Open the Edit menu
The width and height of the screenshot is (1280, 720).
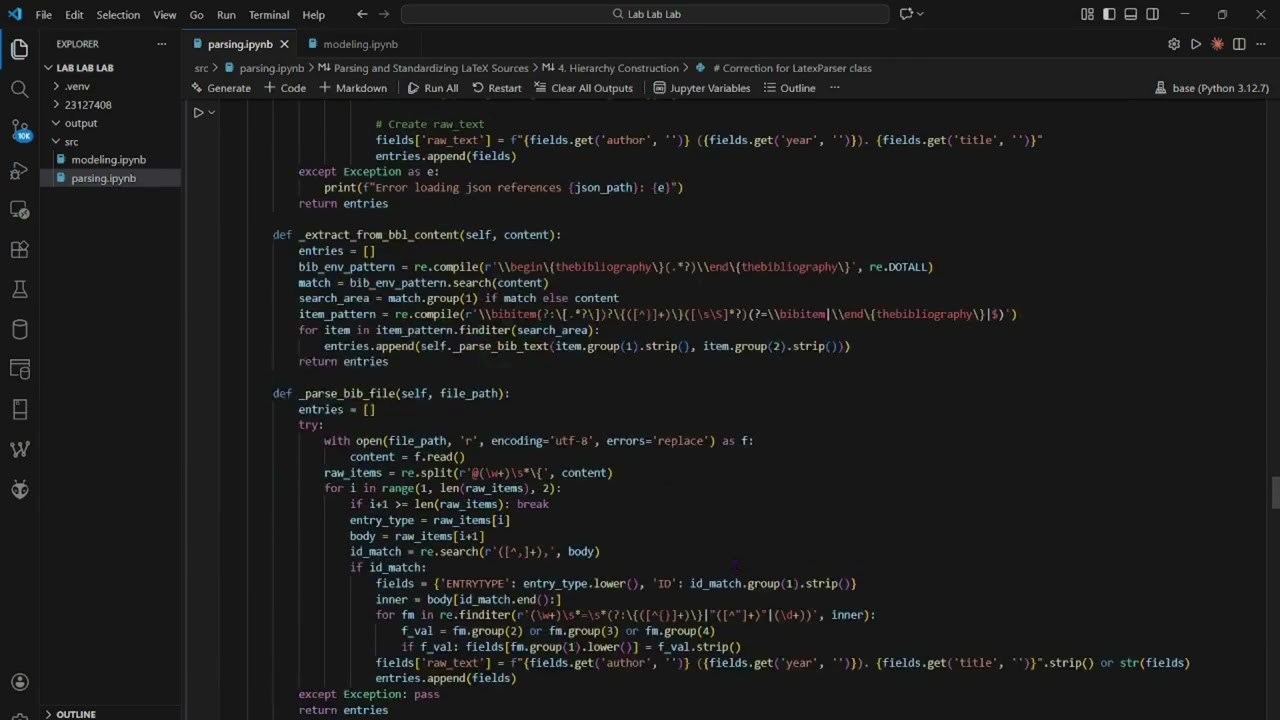[75, 15]
